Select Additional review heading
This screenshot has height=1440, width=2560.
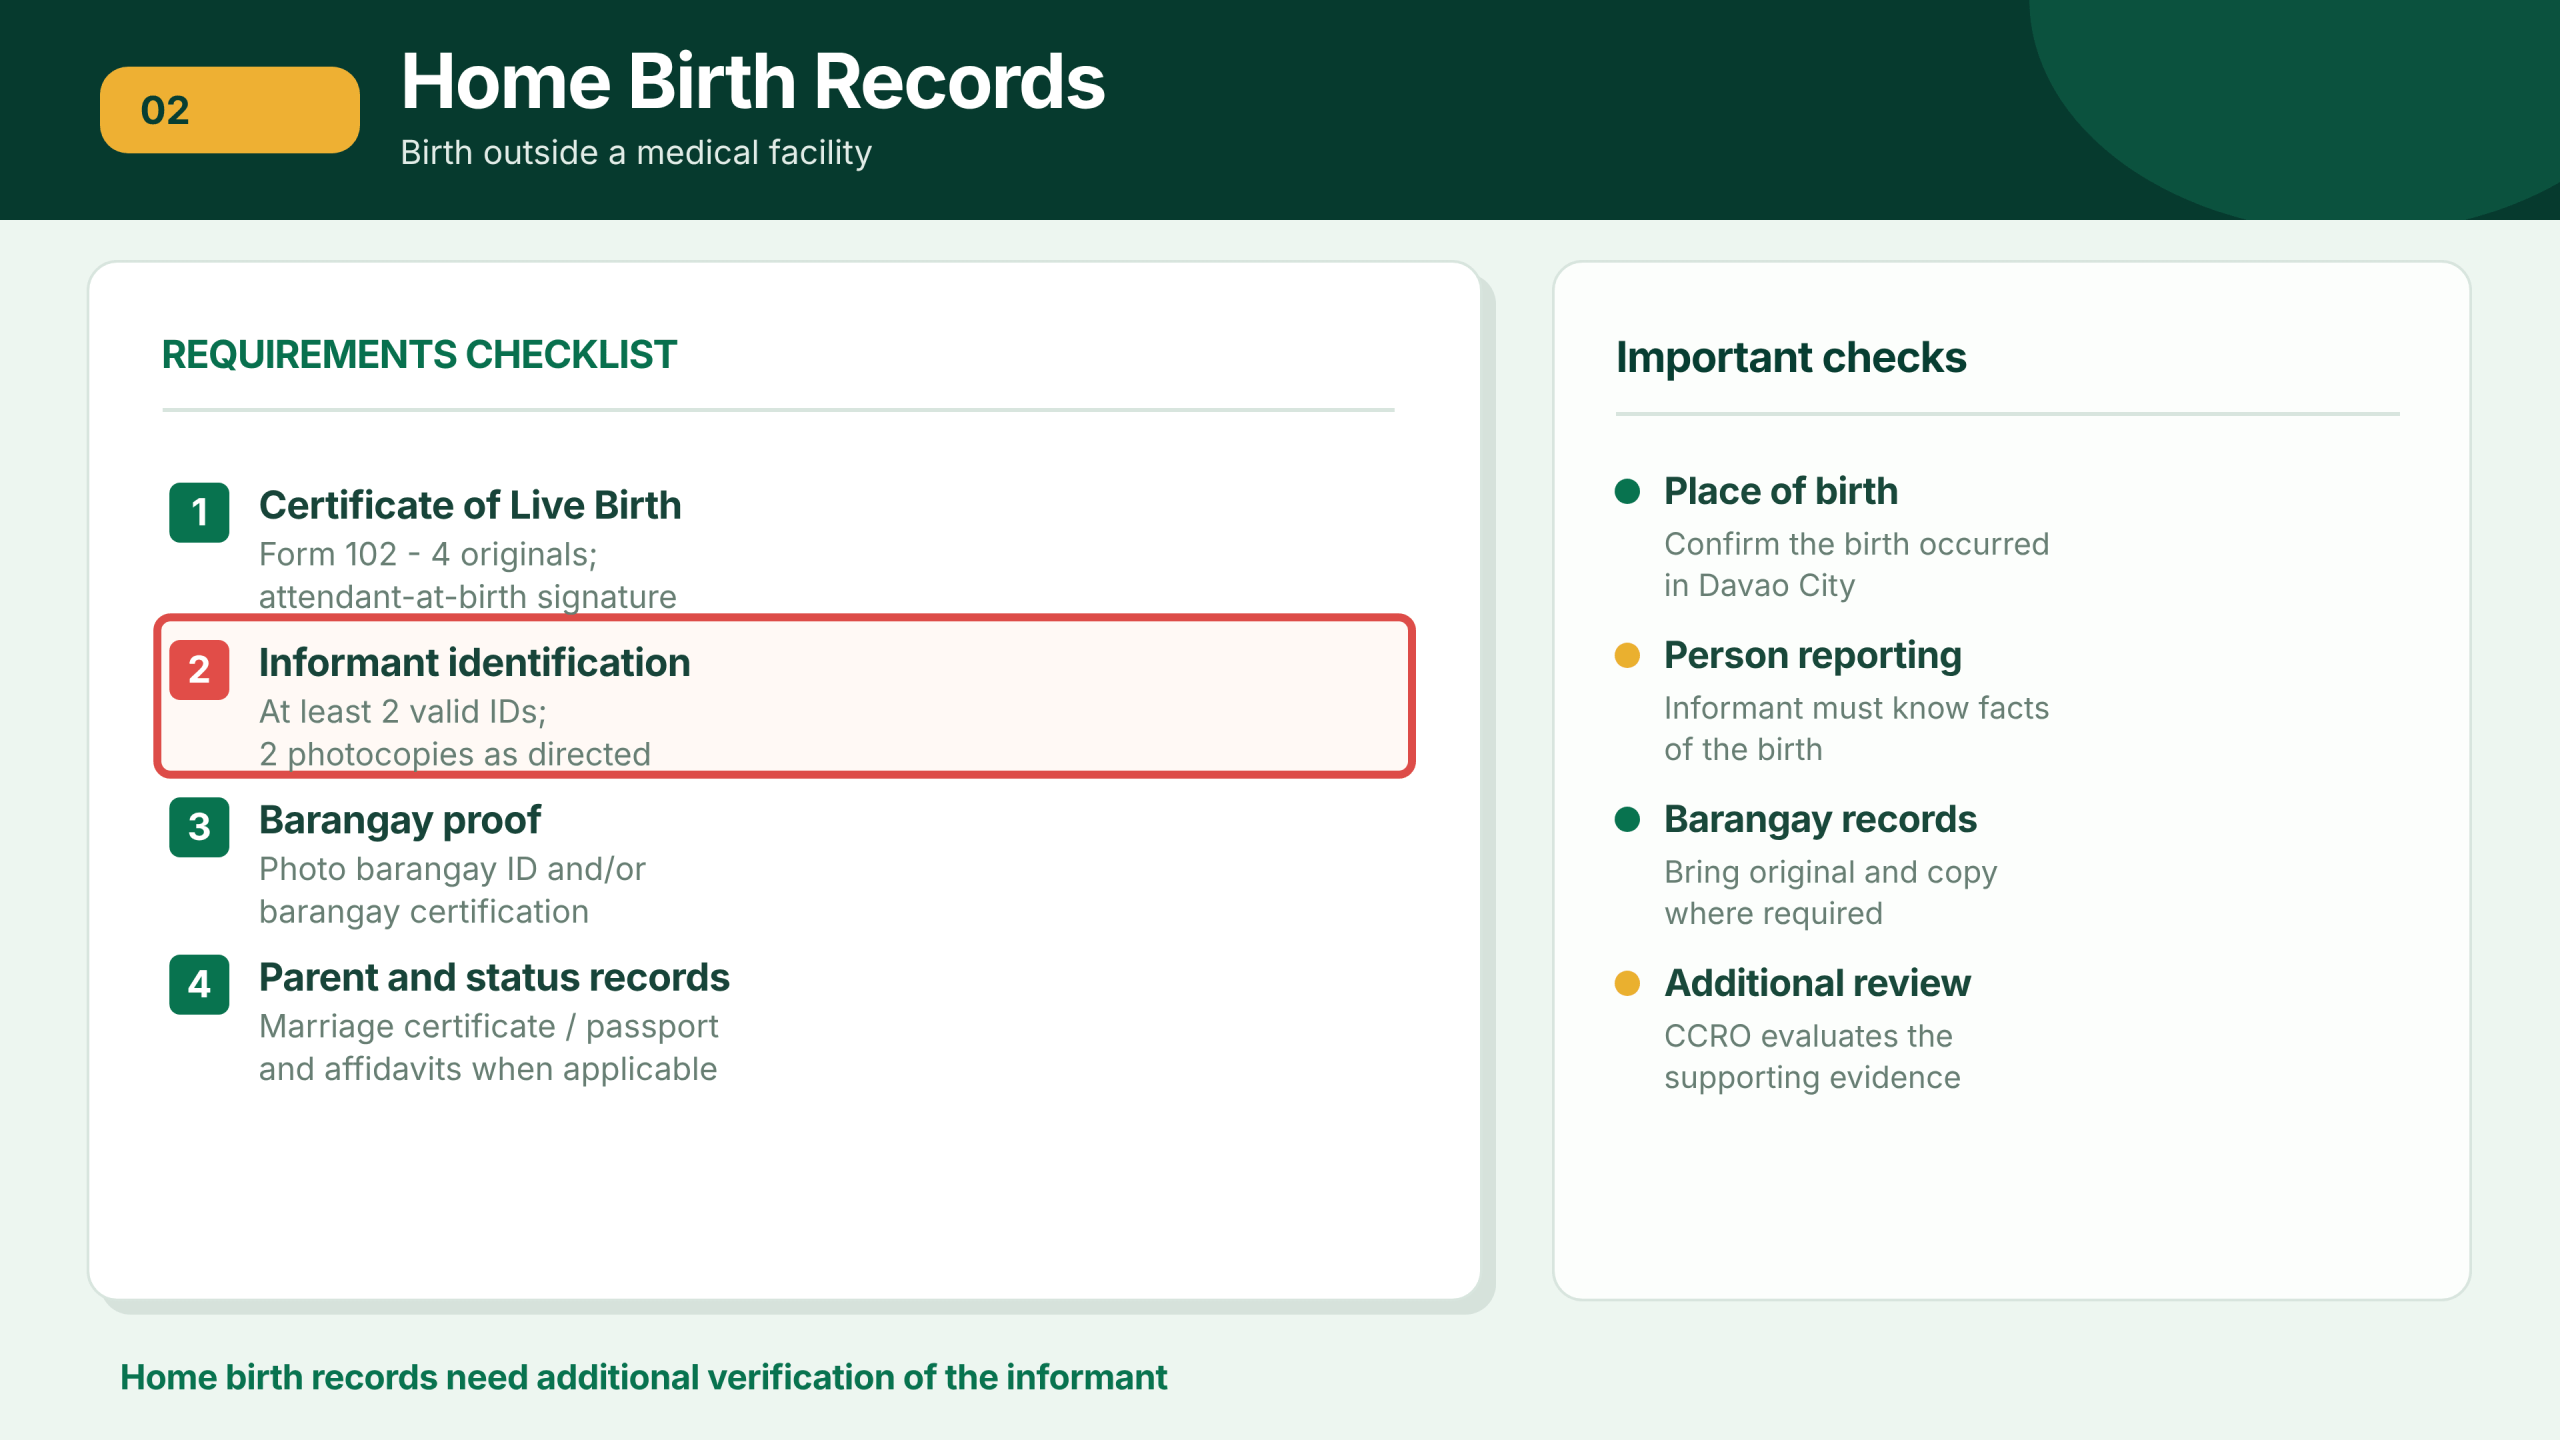(x=1817, y=983)
